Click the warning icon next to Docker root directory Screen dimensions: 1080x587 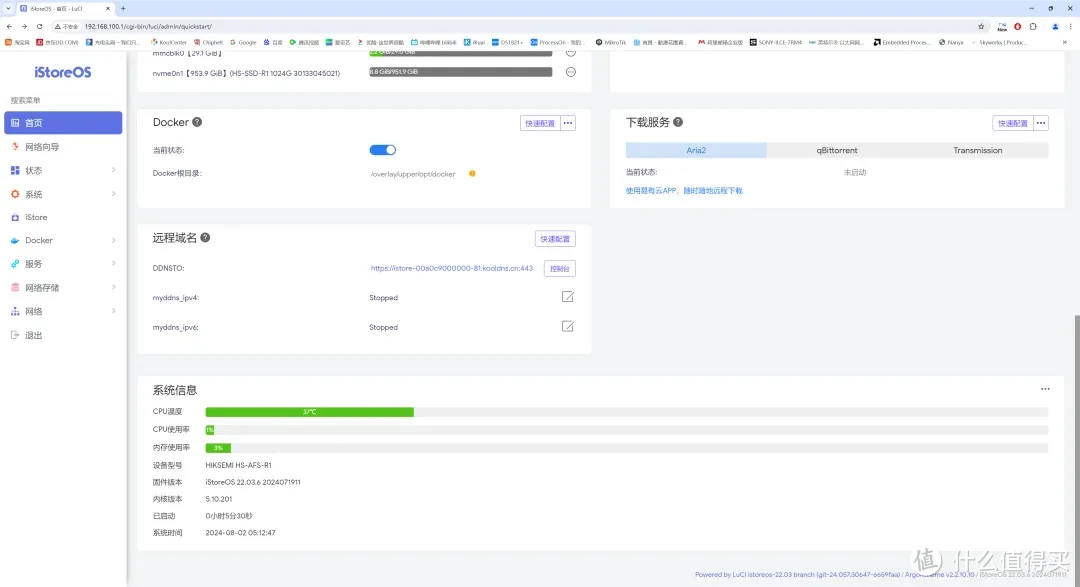[472, 172]
